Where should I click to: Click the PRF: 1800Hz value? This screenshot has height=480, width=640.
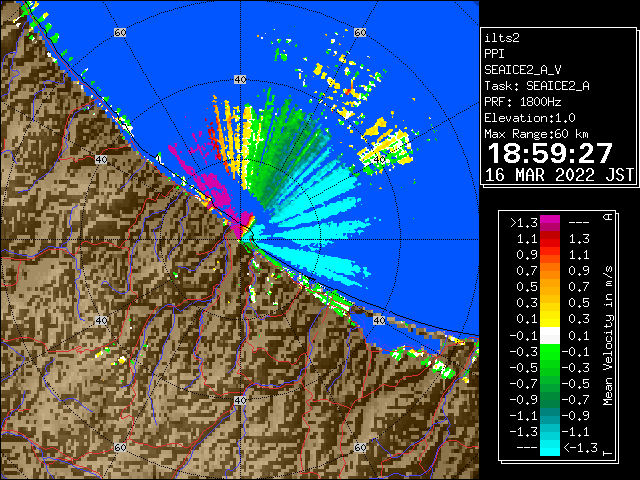click(522, 102)
